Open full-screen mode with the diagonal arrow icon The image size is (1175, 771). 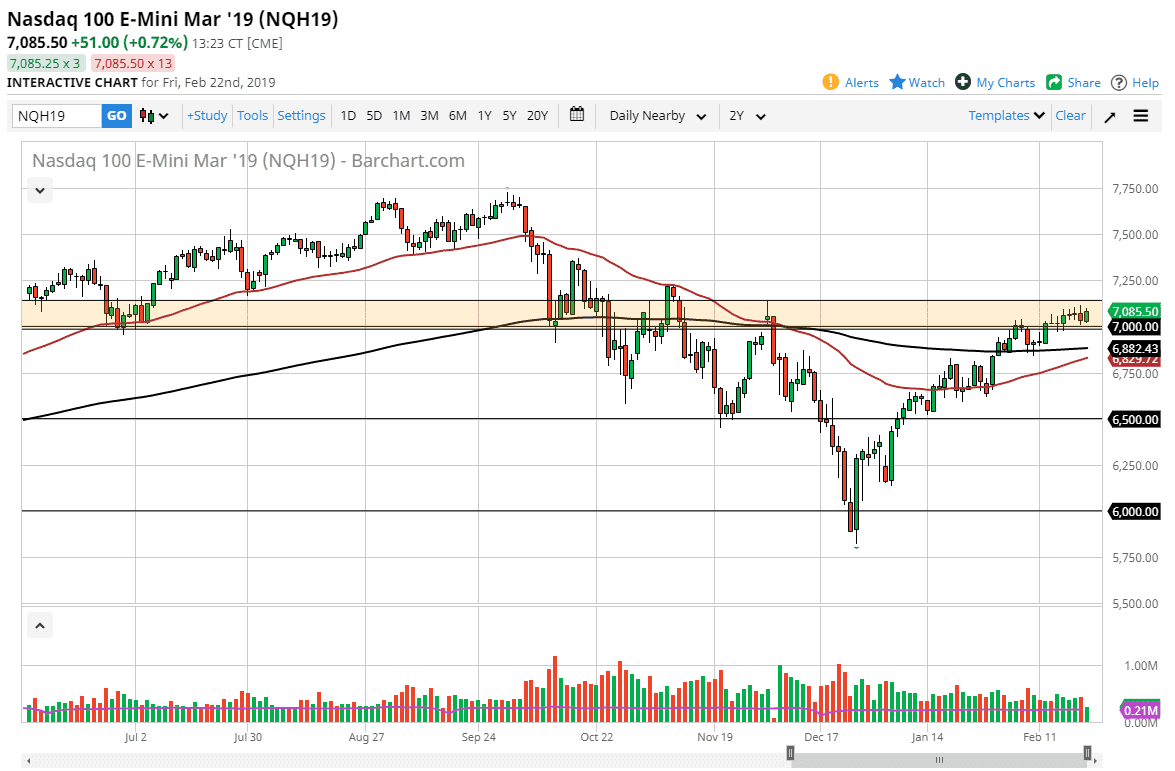click(x=1110, y=115)
